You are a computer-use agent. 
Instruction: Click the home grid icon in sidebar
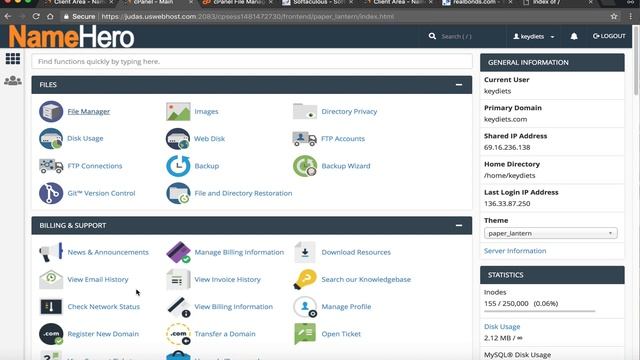coord(13,59)
